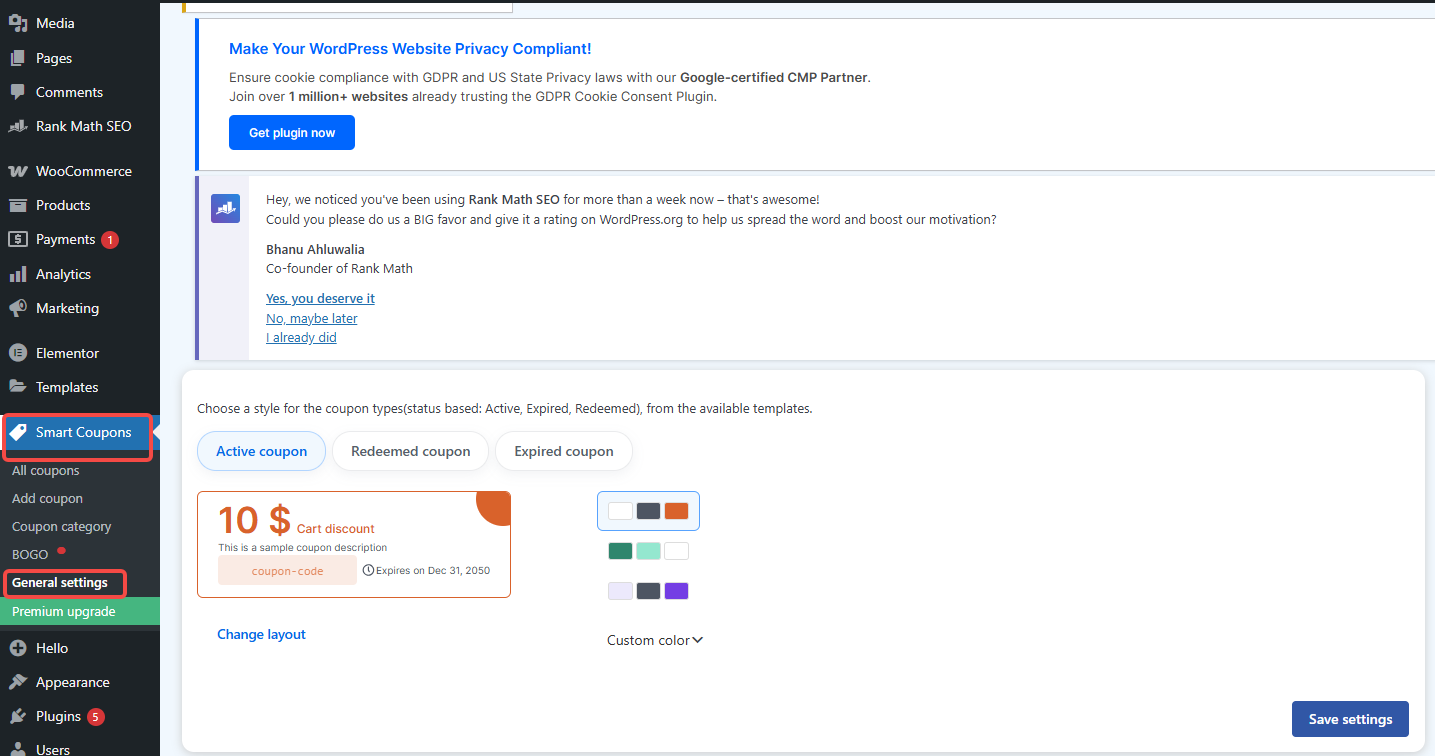This screenshot has width=1435, height=756.
Task: Open Rank Math SEO via its icon
Action: pyautogui.click(x=18, y=126)
